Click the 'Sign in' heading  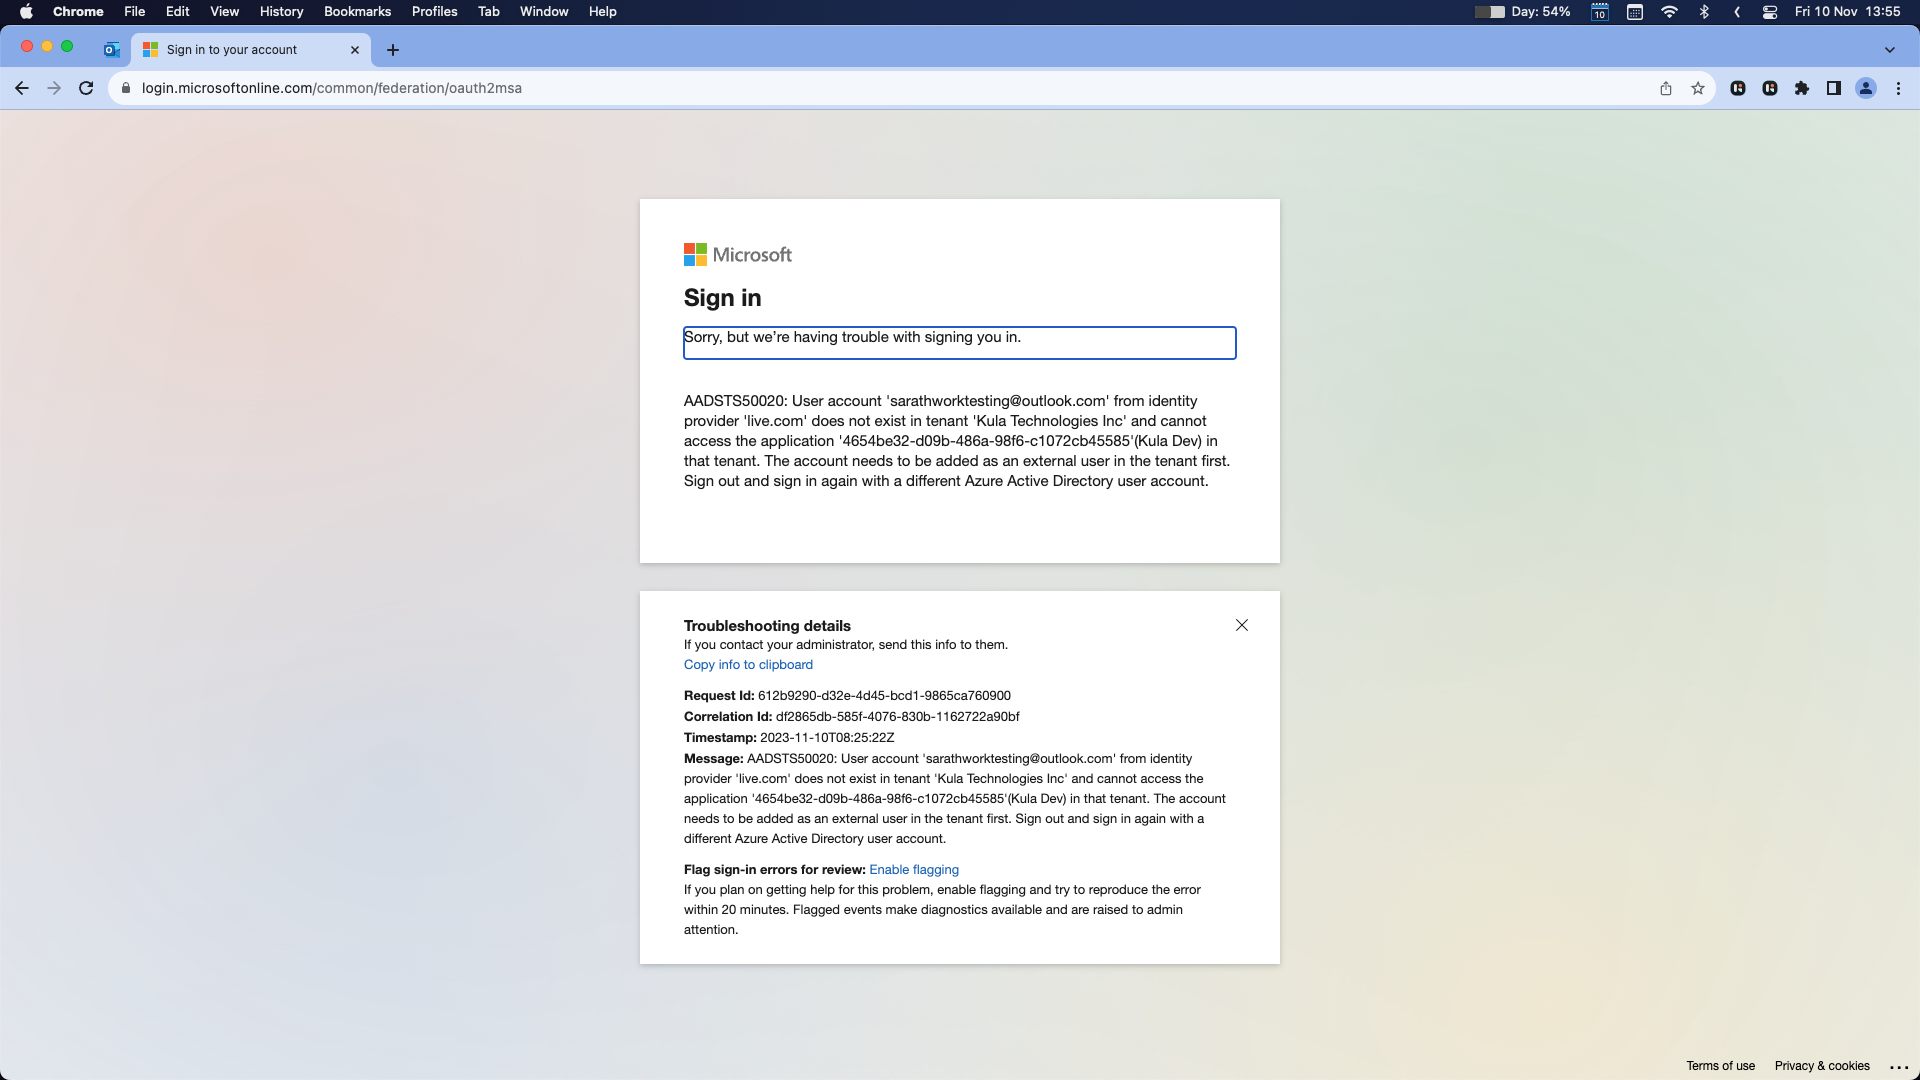(x=722, y=298)
